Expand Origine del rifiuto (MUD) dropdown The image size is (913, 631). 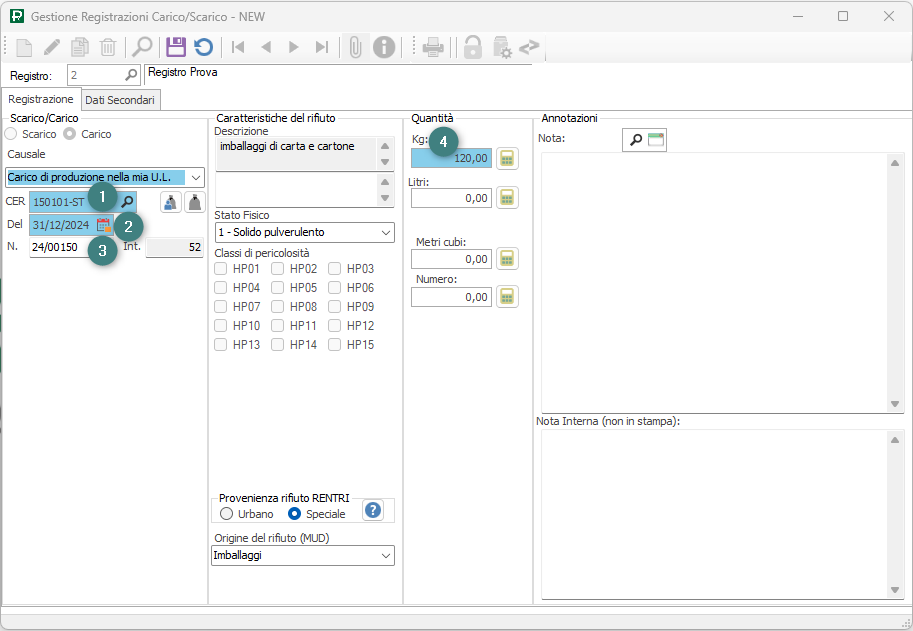coord(386,555)
